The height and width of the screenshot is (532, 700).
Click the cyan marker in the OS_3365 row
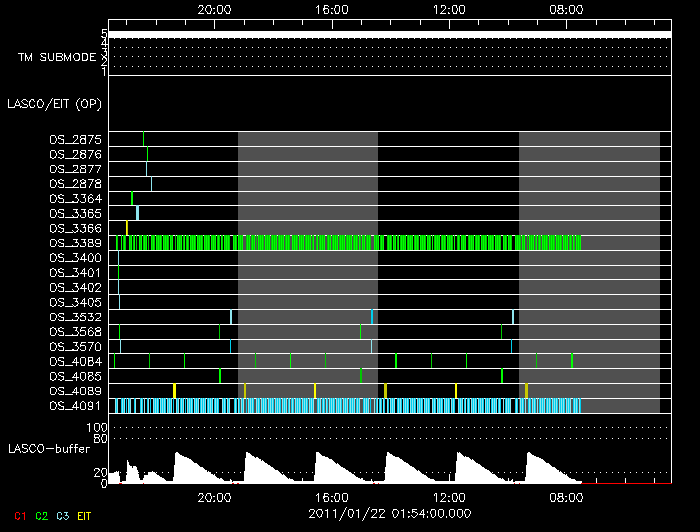pyautogui.click(x=137, y=213)
